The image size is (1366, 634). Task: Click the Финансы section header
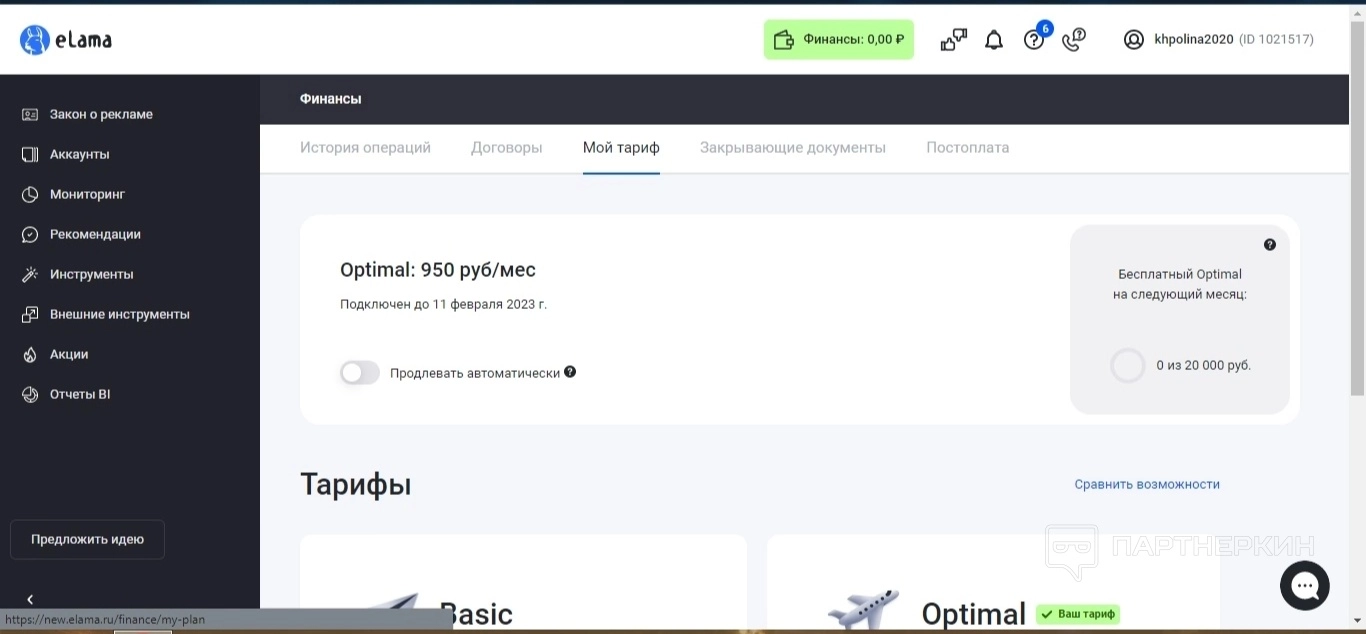click(331, 99)
